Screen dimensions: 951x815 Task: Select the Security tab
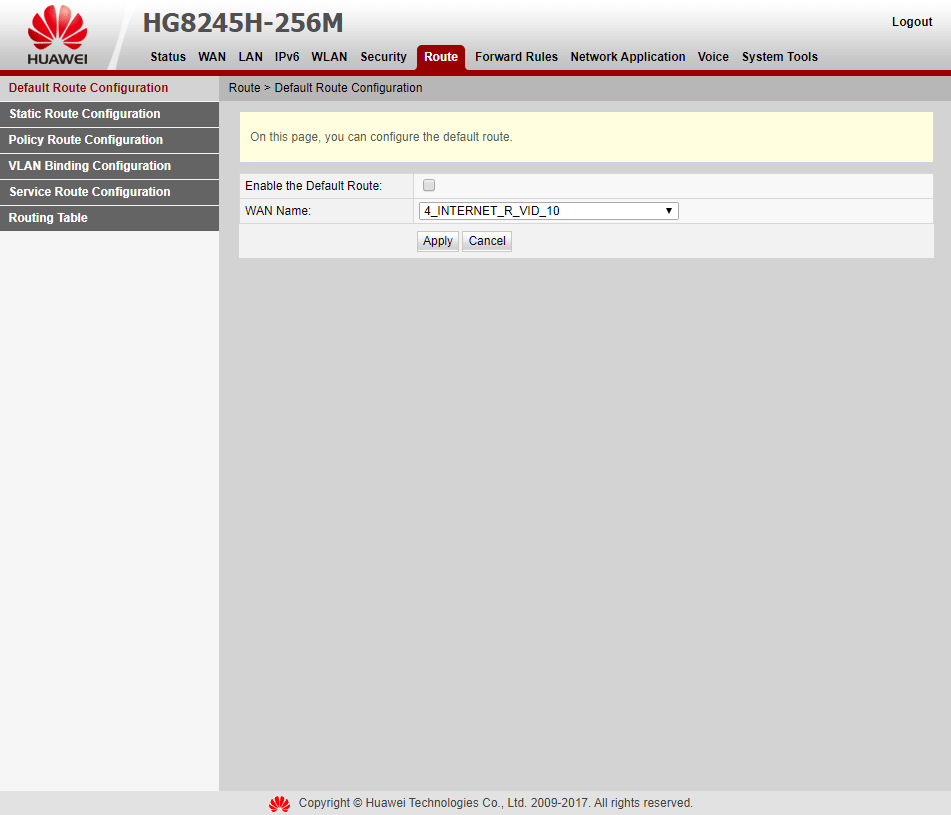click(383, 57)
